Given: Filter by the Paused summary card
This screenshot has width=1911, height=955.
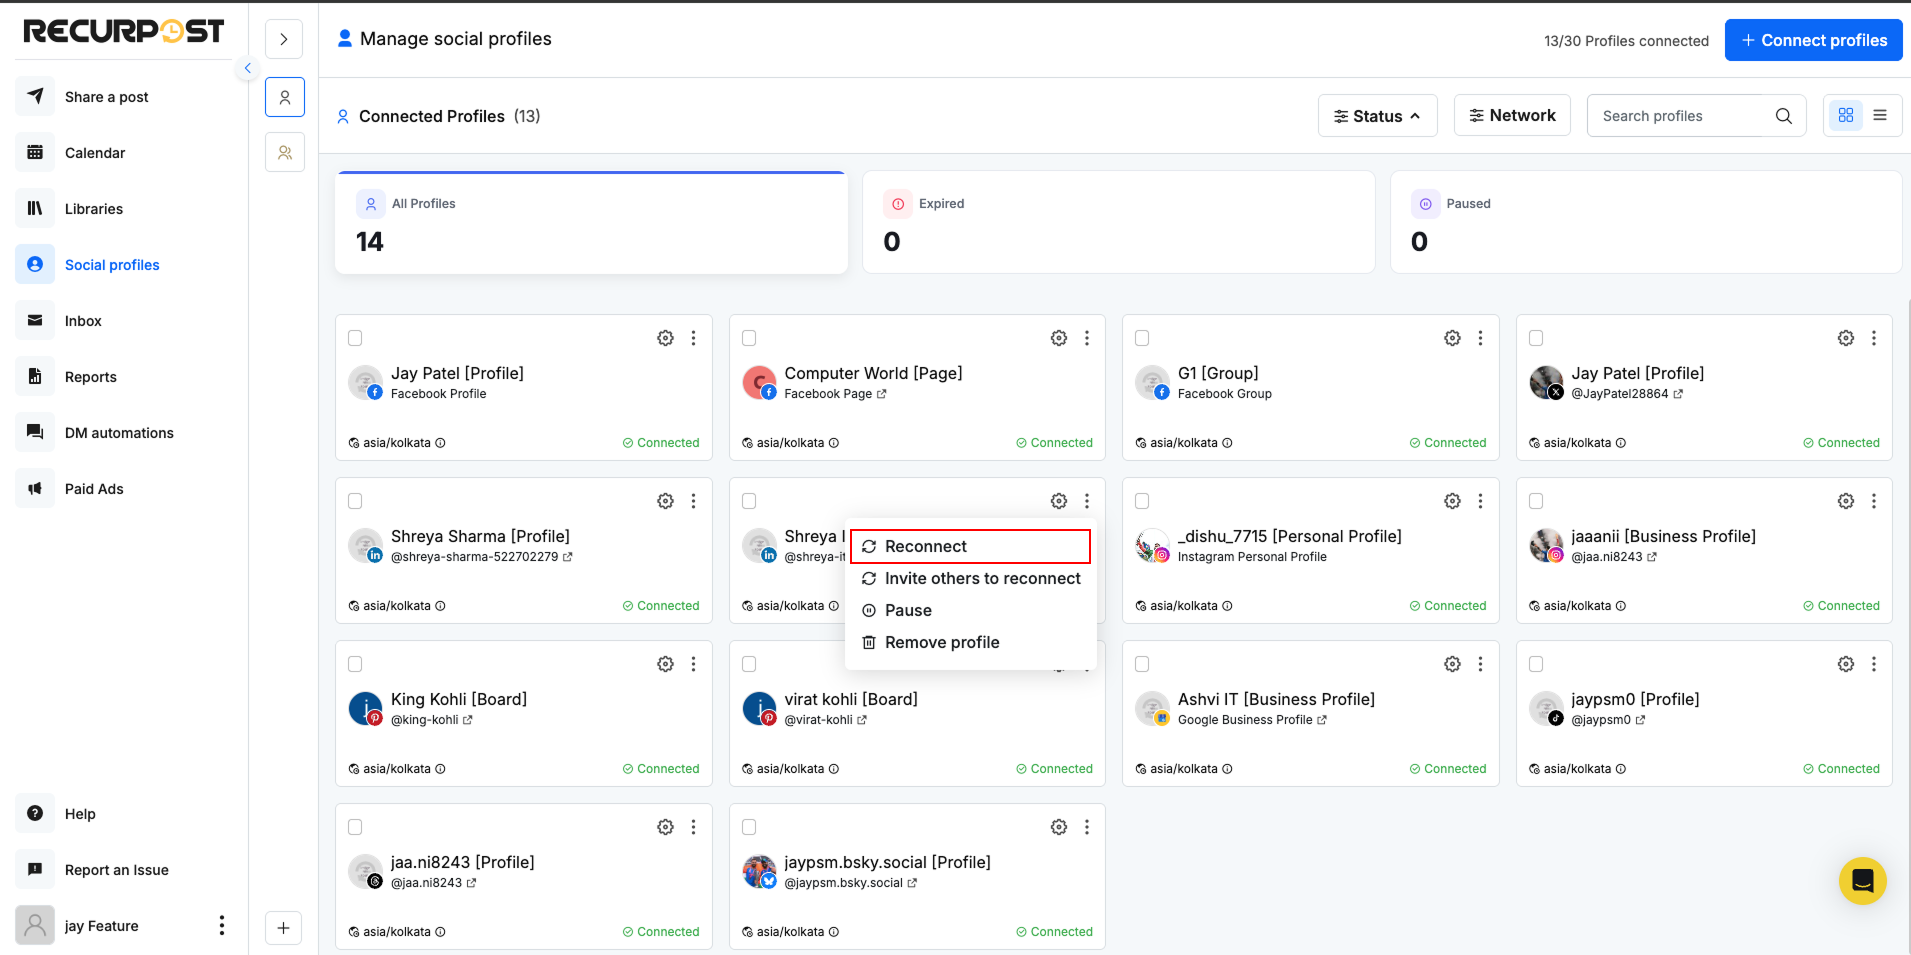Looking at the screenshot, I should click(x=1646, y=222).
